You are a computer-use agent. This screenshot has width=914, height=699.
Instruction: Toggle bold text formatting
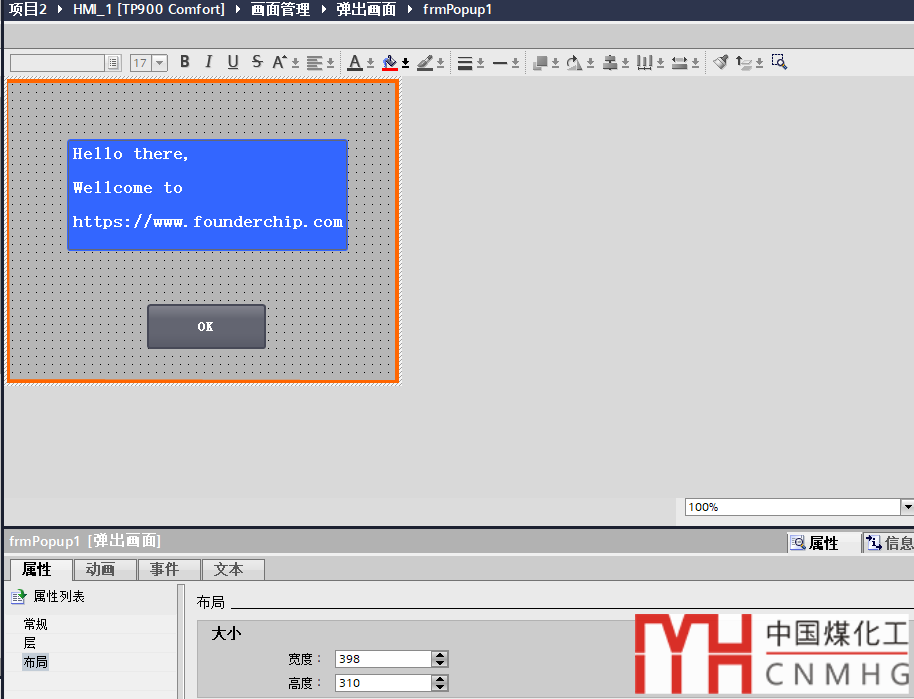point(185,62)
